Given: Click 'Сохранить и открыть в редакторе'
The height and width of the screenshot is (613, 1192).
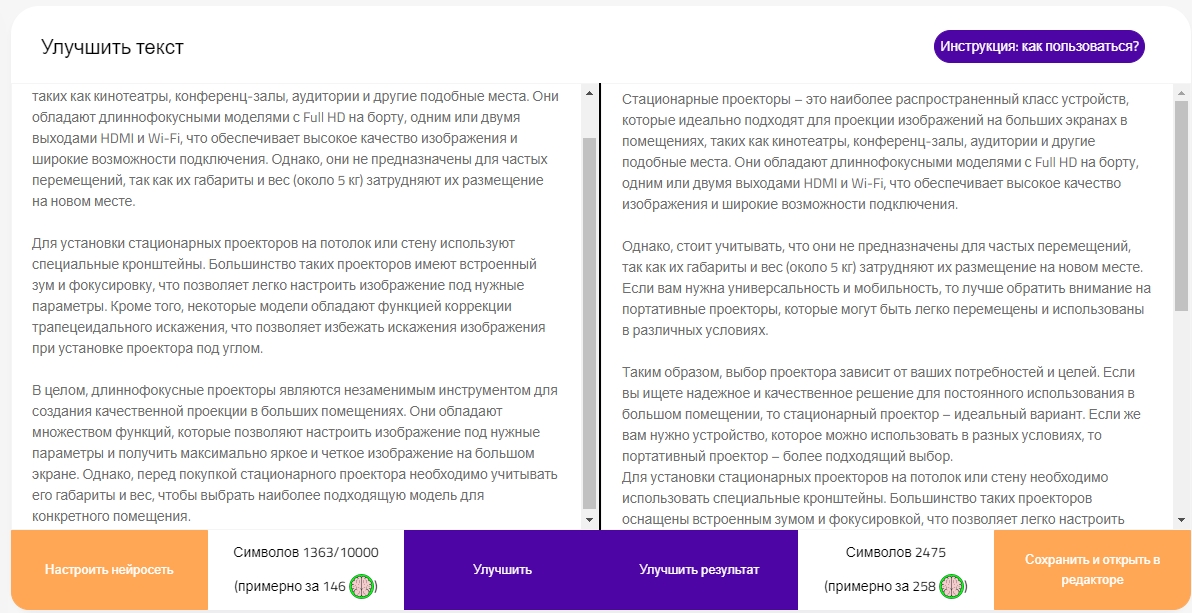Looking at the screenshot, I should pos(1092,570).
